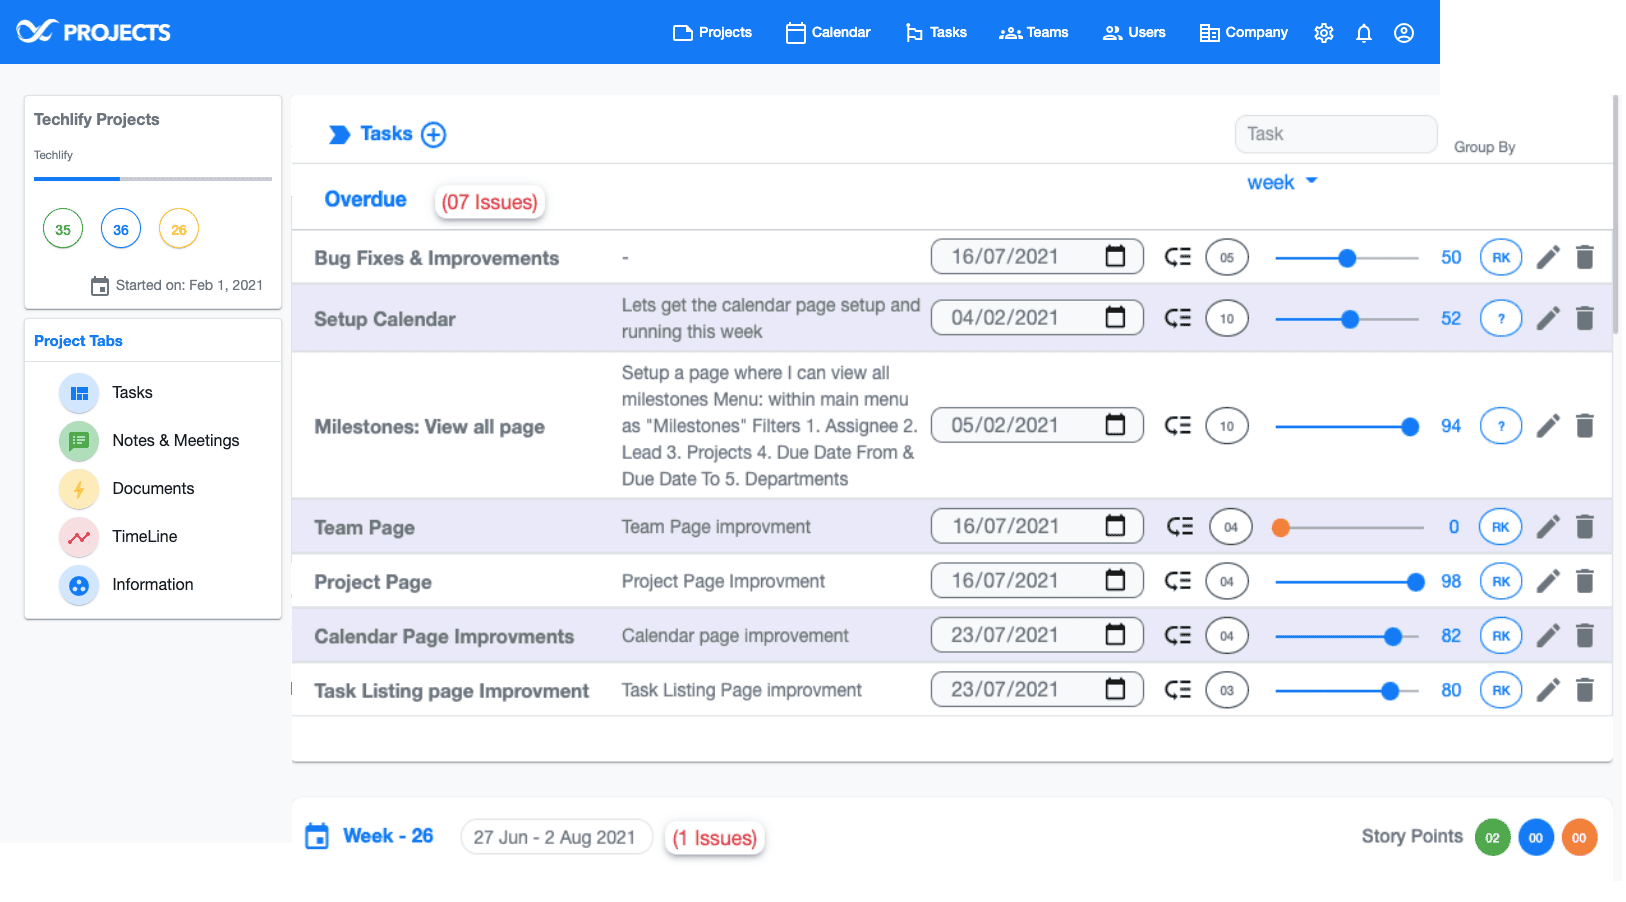Image resolution: width=1626 pixels, height=902 pixels.
Task: Edit the Task Listing page Improvment task
Action: click(x=1548, y=690)
